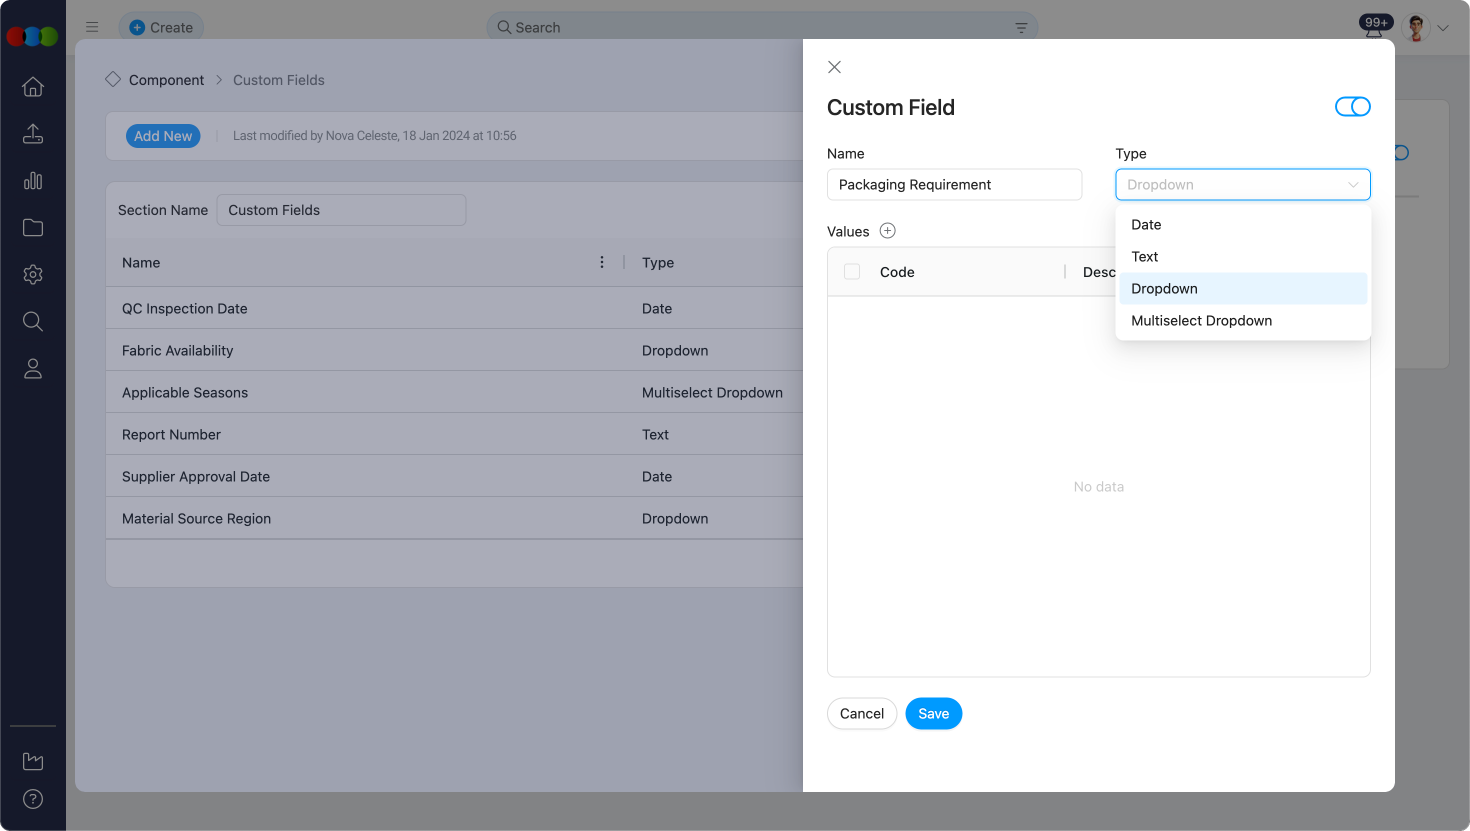Open the help question mark icon
Viewport: 1470px width, 831px height.
pos(33,799)
